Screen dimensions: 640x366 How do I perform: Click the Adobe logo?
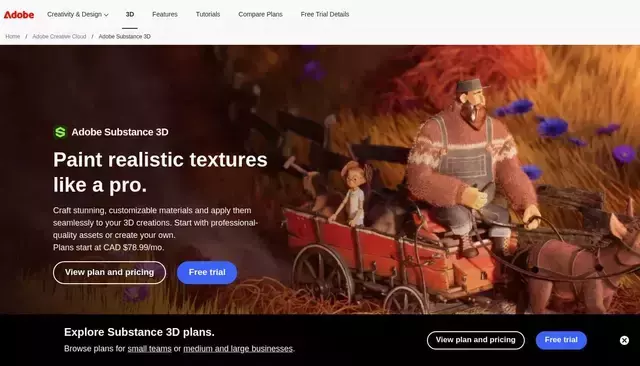(x=19, y=14)
